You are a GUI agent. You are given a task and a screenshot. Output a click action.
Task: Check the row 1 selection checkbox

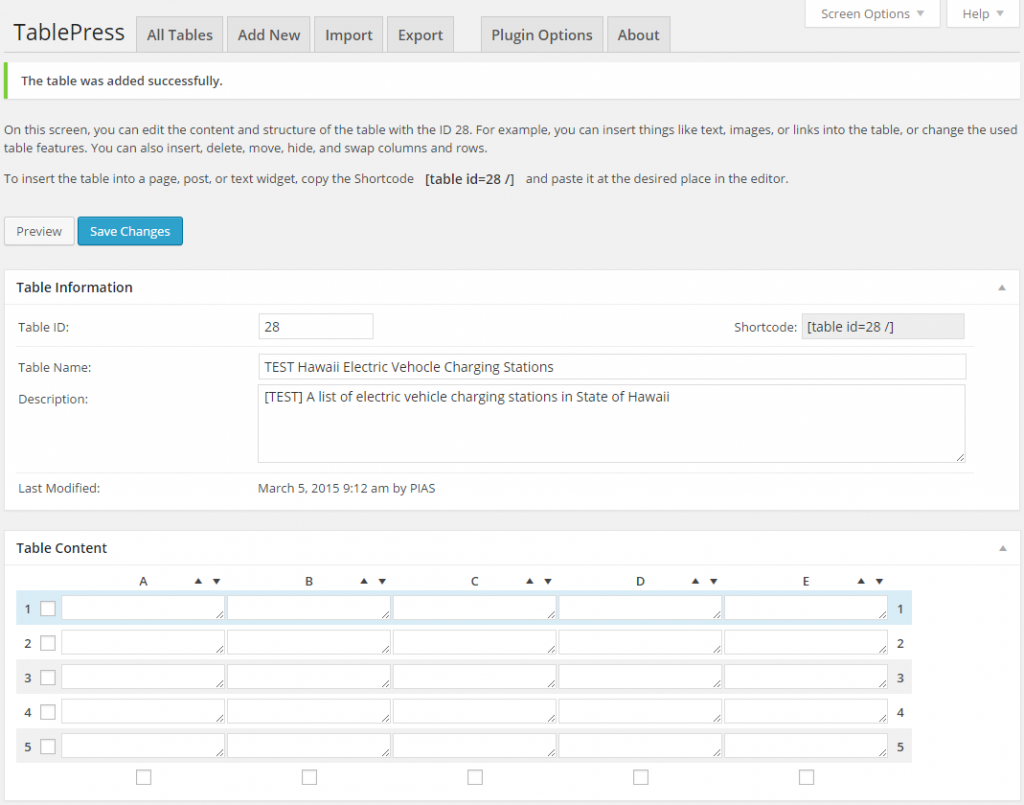click(48, 608)
